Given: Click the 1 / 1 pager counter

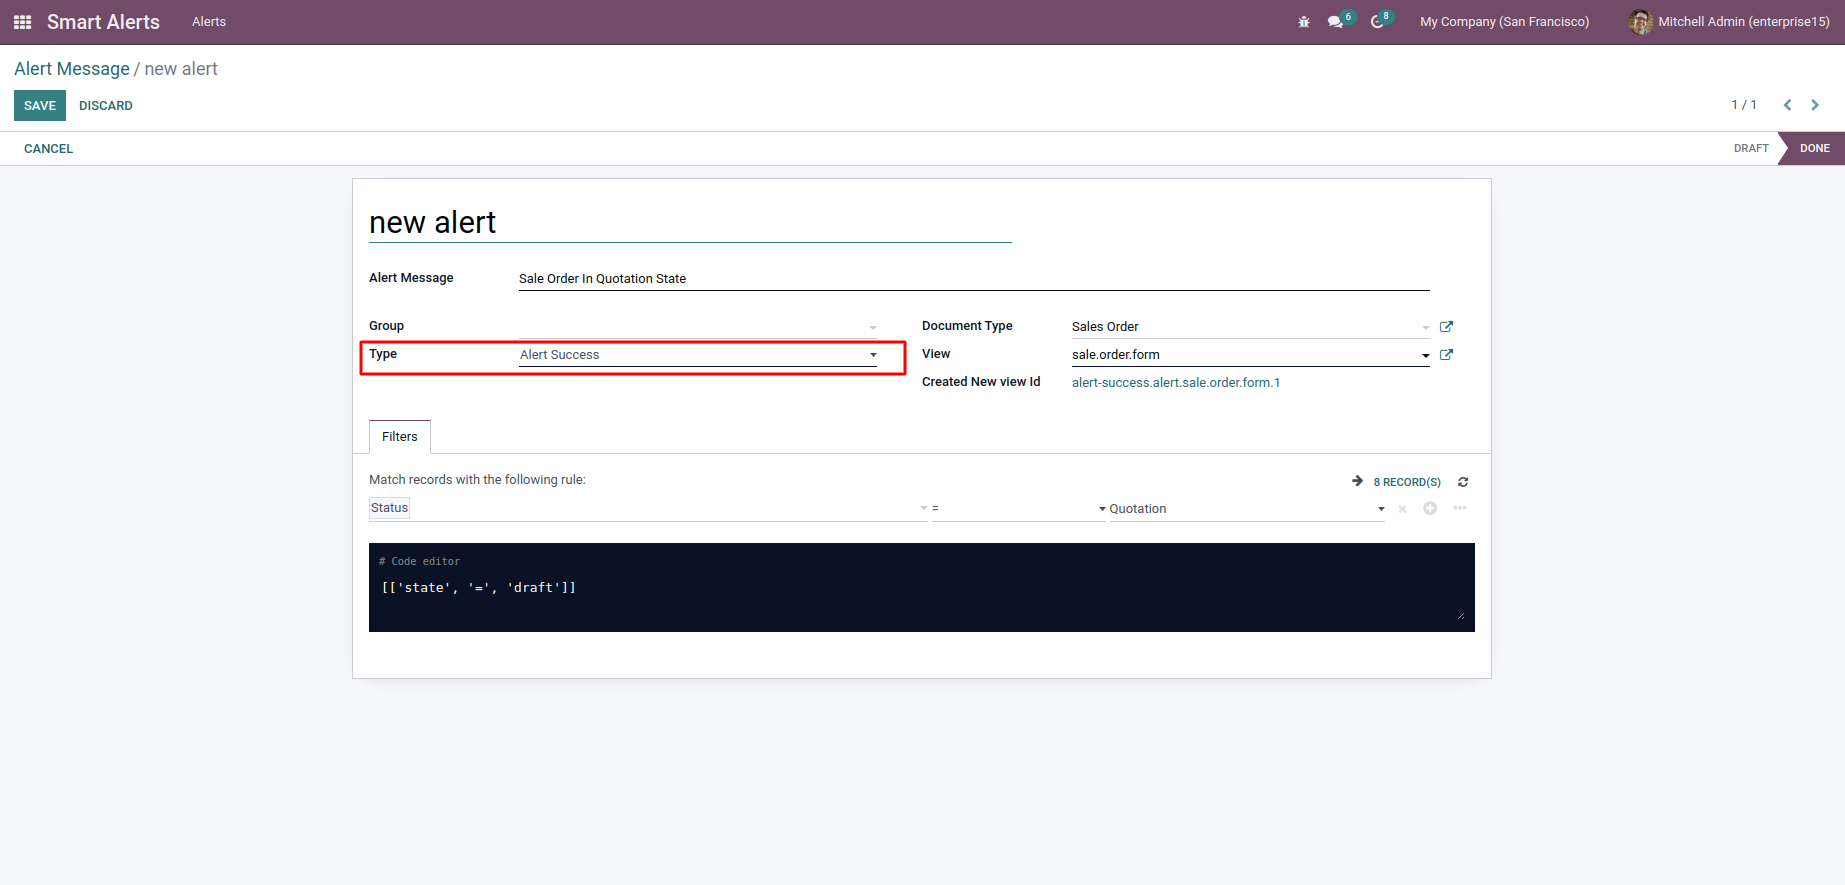Looking at the screenshot, I should (x=1744, y=105).
